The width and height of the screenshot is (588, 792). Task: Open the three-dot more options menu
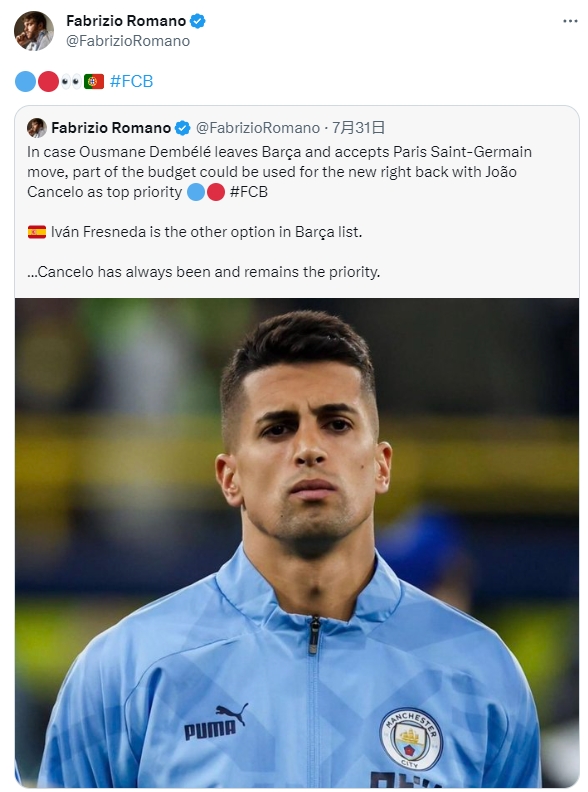click(570, 21)
